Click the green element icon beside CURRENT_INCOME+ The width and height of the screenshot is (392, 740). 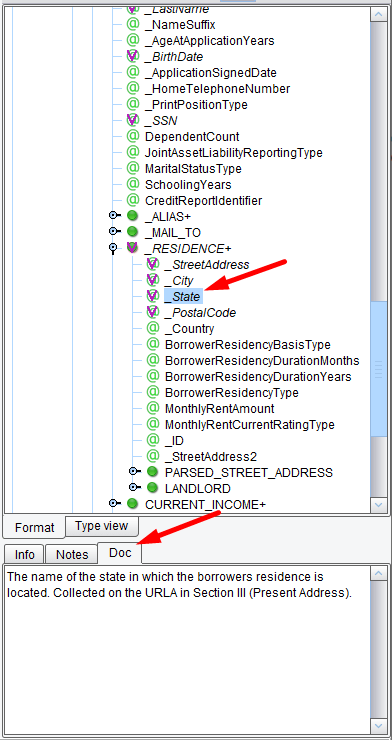click(x=133, y=504)
